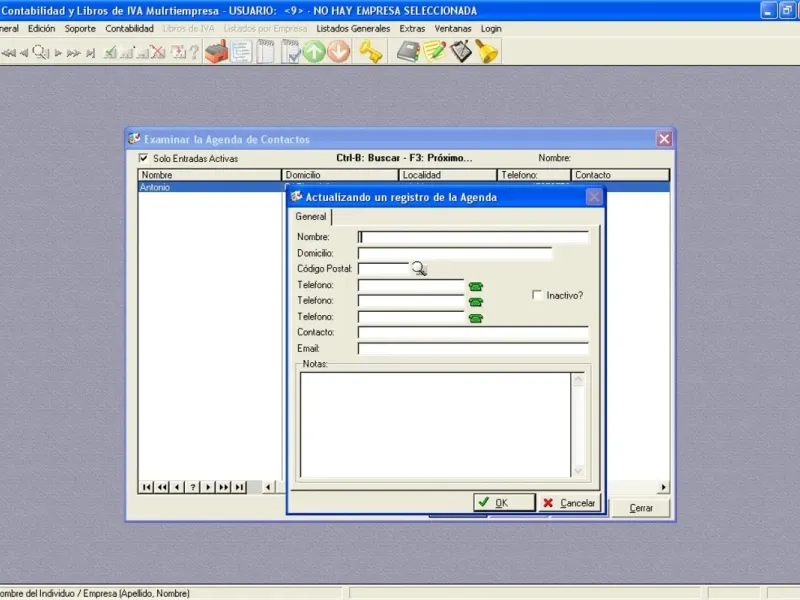800x600 pixels.
Task: Click the question mark navigator button
Action: coord(192,487)
